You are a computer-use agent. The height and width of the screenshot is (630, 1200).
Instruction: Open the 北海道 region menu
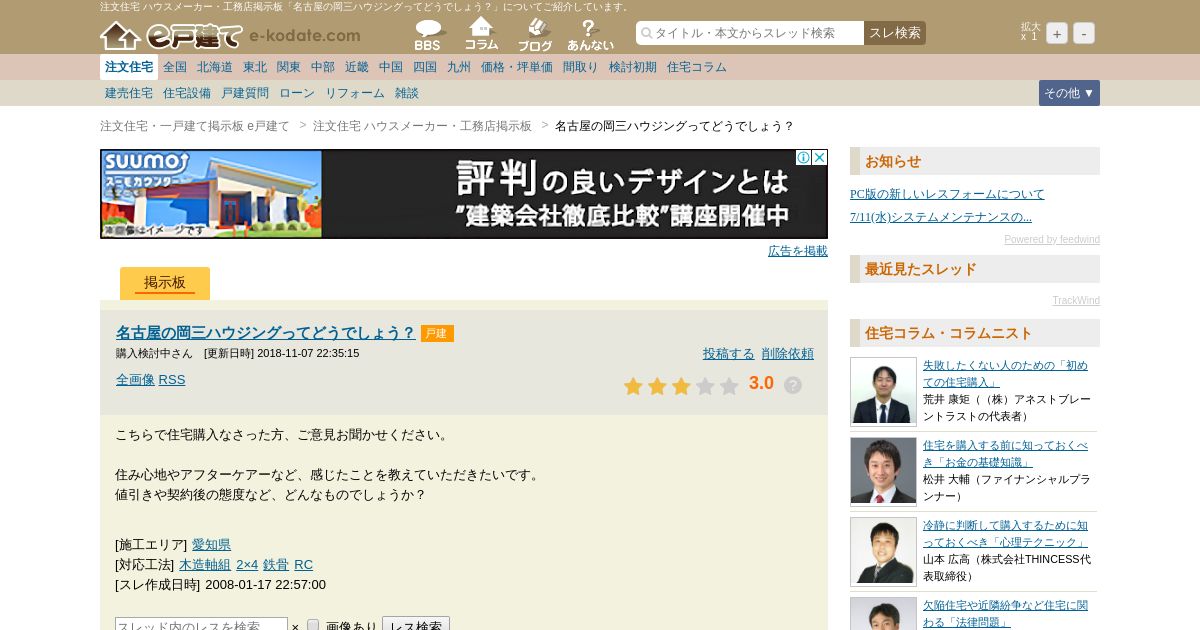[x=215, y=67]
